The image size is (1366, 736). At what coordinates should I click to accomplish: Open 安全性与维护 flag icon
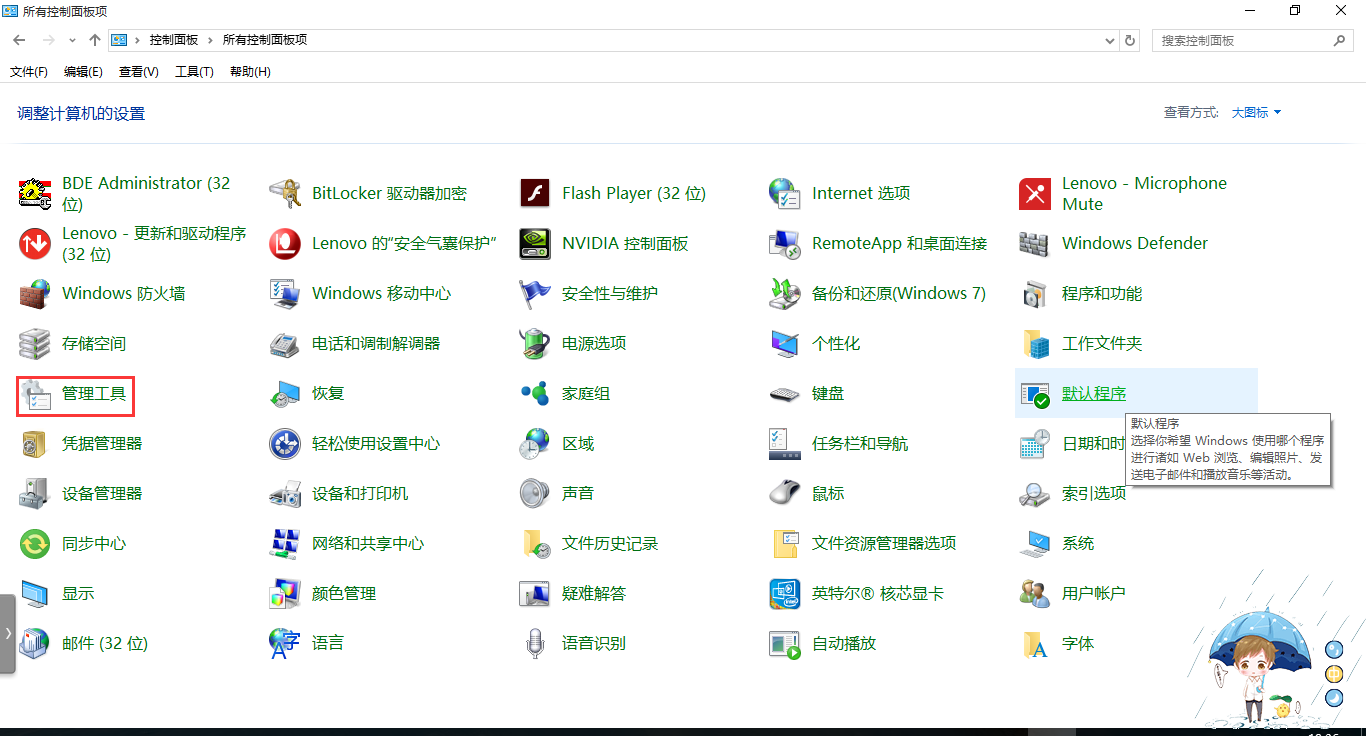(x=535, y=293)
